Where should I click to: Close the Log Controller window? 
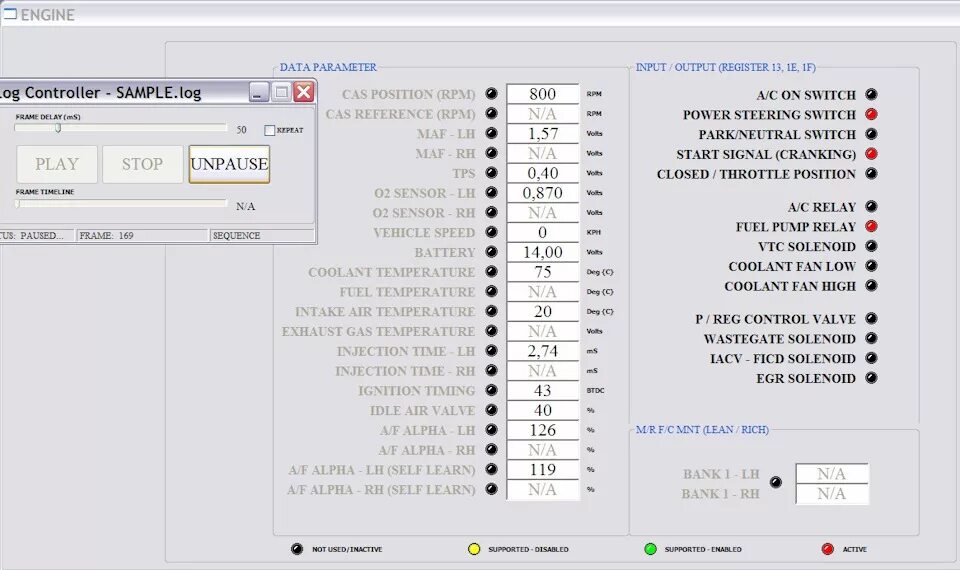point(304,92)
